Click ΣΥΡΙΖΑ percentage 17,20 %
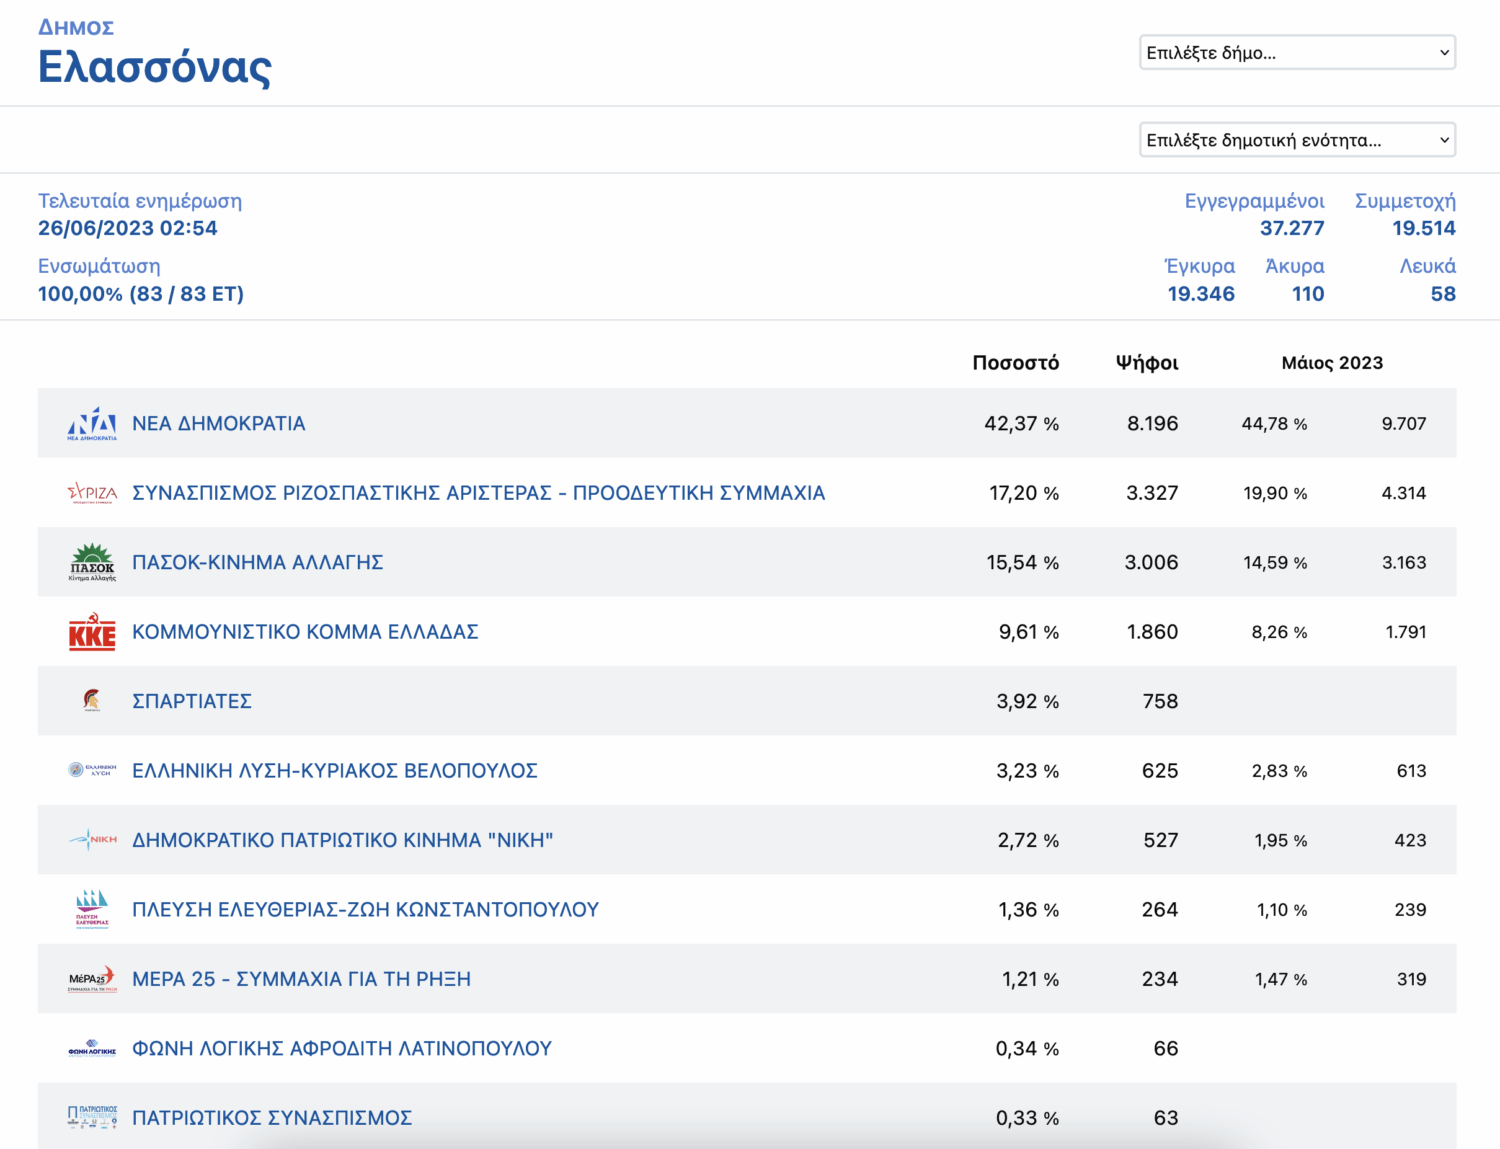Image resolution: width=1500 pixels, height=1149 pixels. tap(1024, 493)
